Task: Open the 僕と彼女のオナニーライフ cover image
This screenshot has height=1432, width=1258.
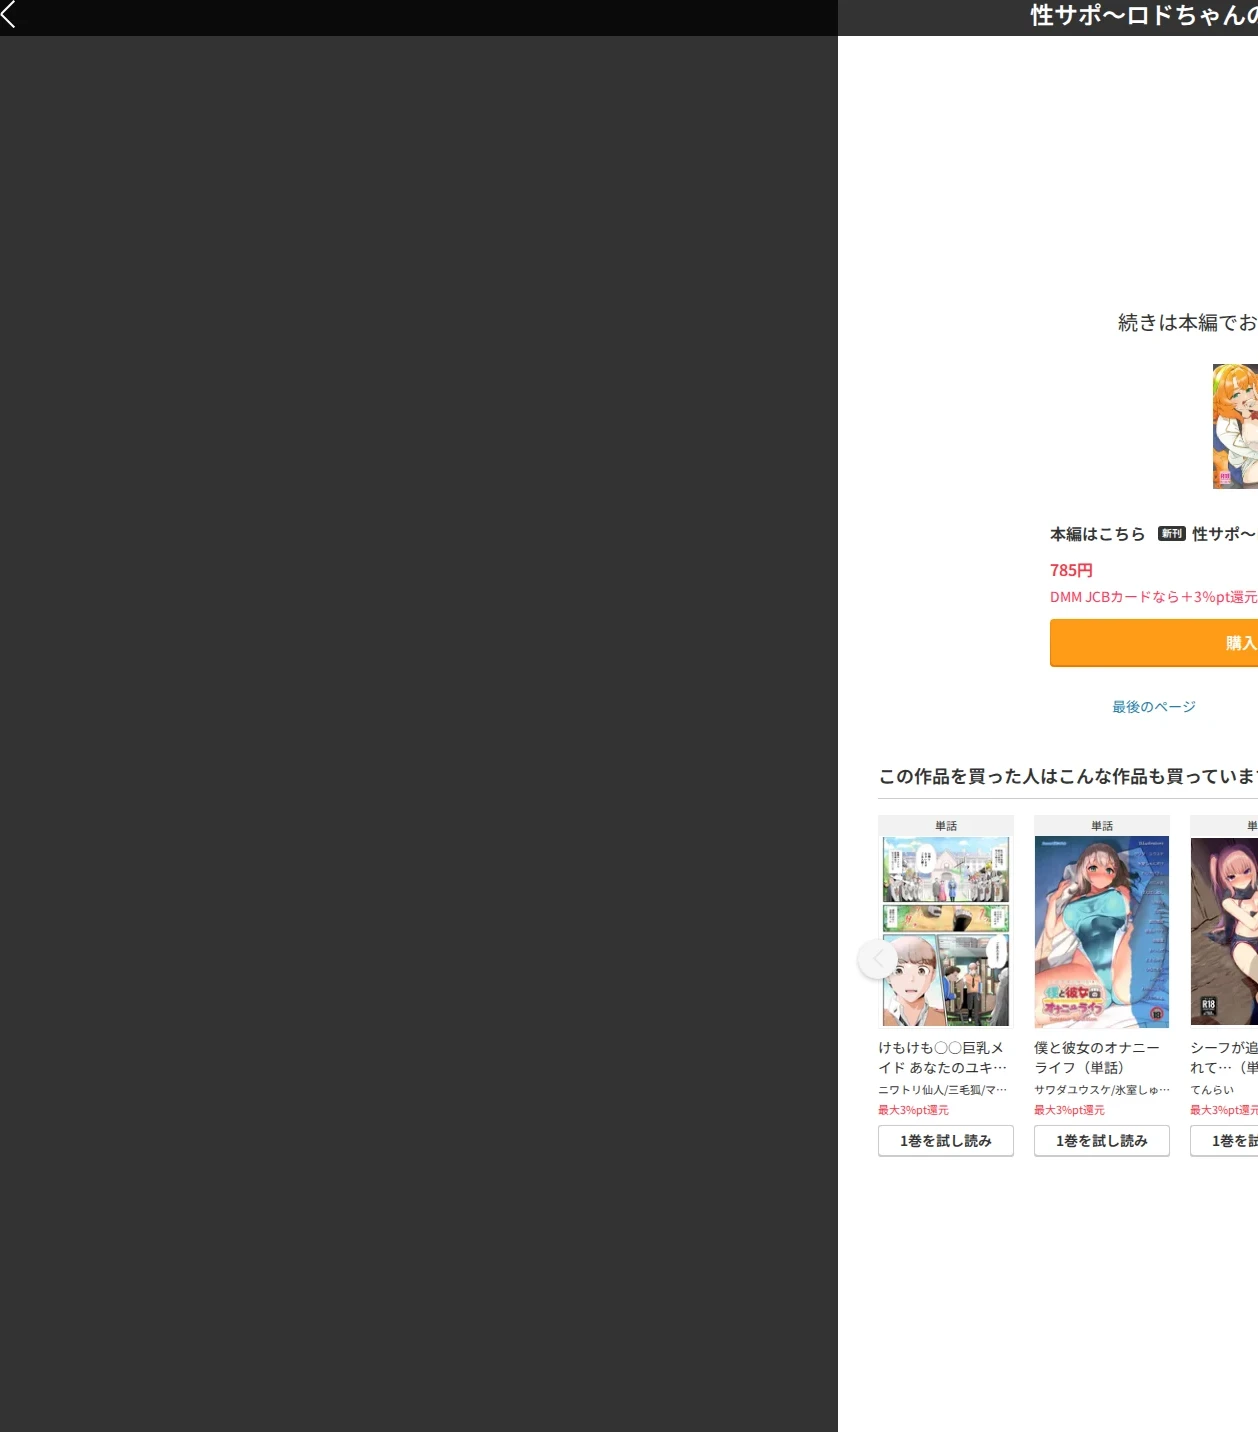Action: pos(1102,932)
